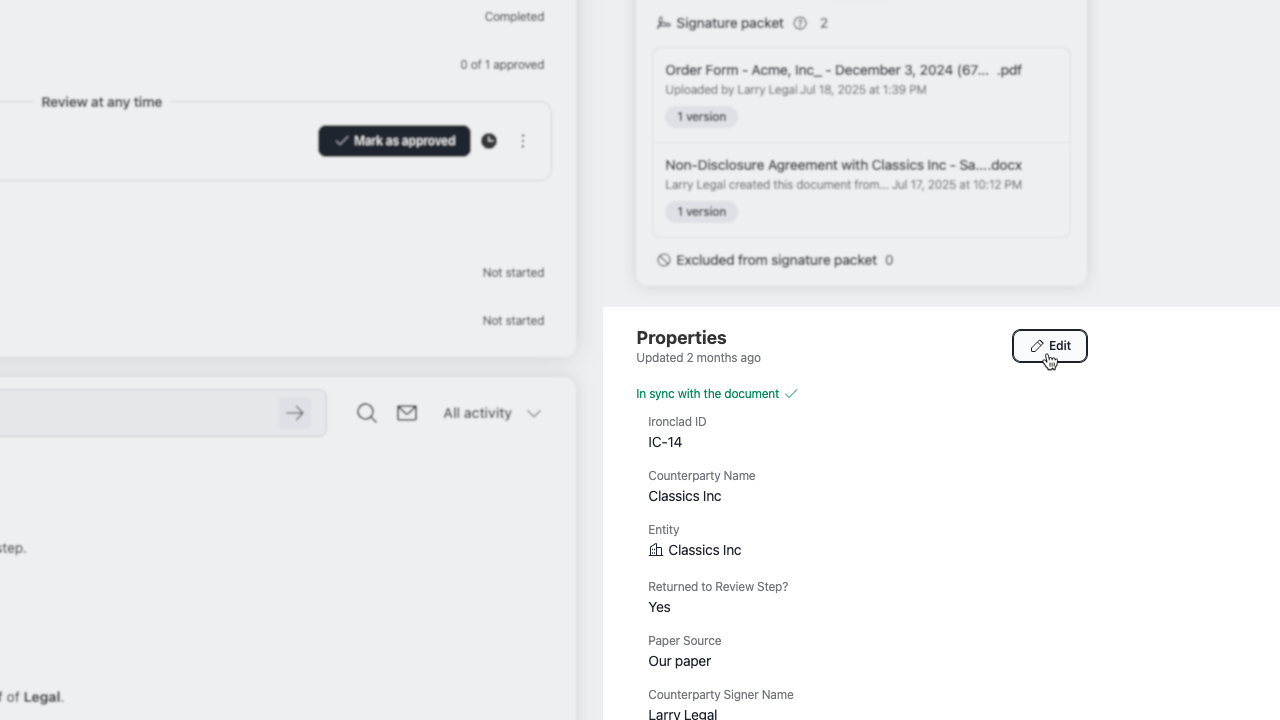Click the clock icon beside Mark as approved
The height and width of the screenshot is (720, 1280).
(x=489, y=141)
